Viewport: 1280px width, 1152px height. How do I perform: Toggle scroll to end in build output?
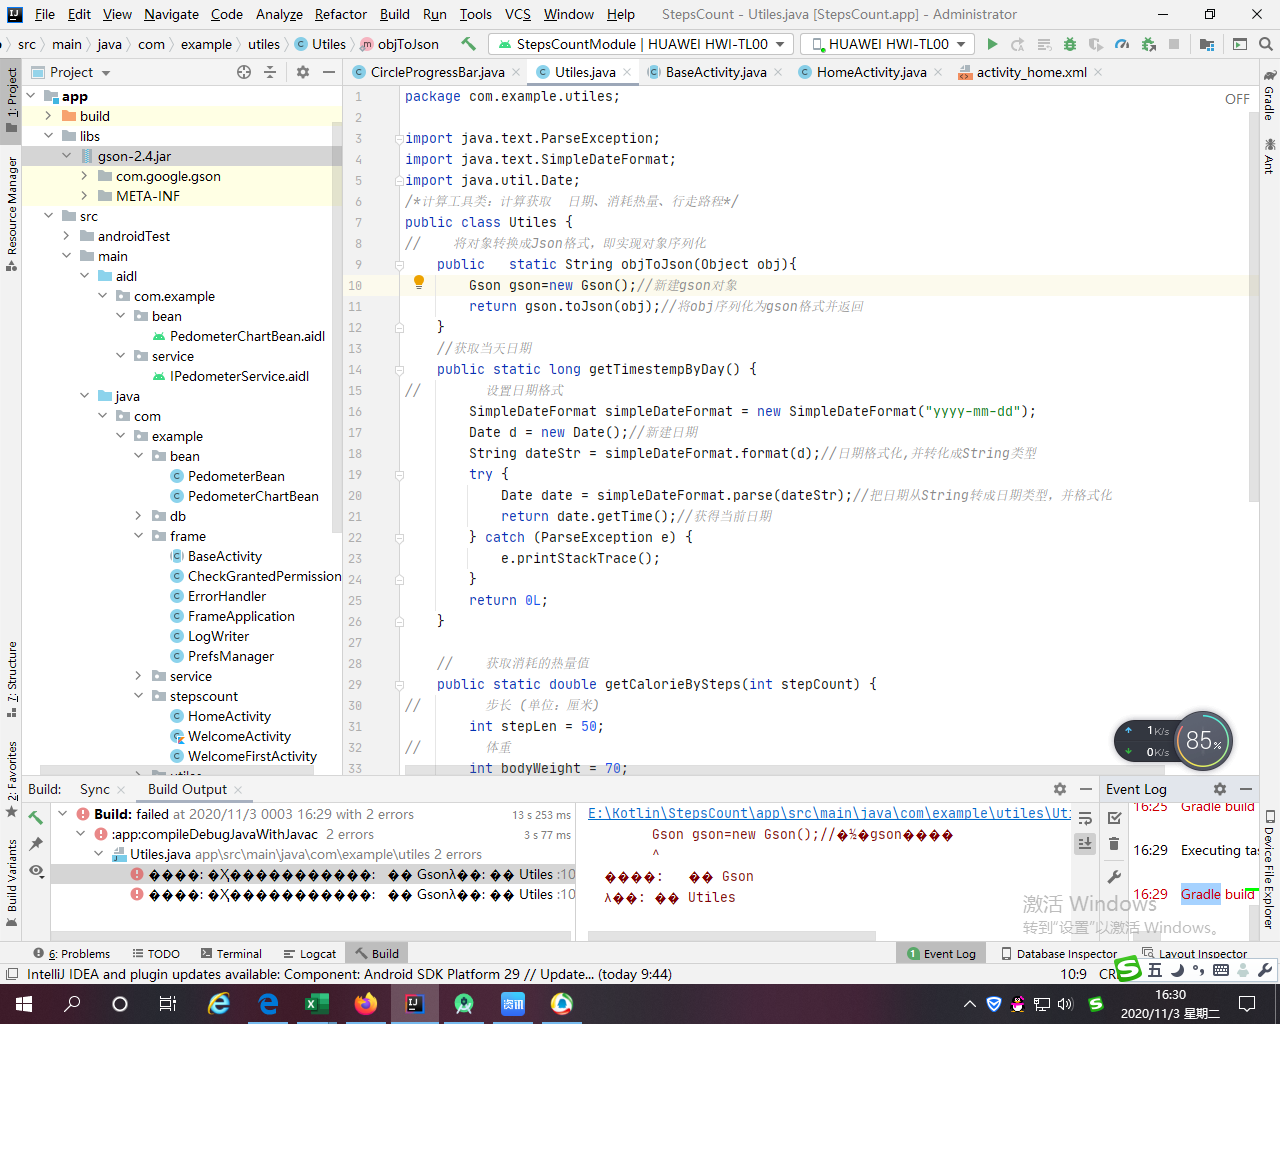click(1085, 844)
